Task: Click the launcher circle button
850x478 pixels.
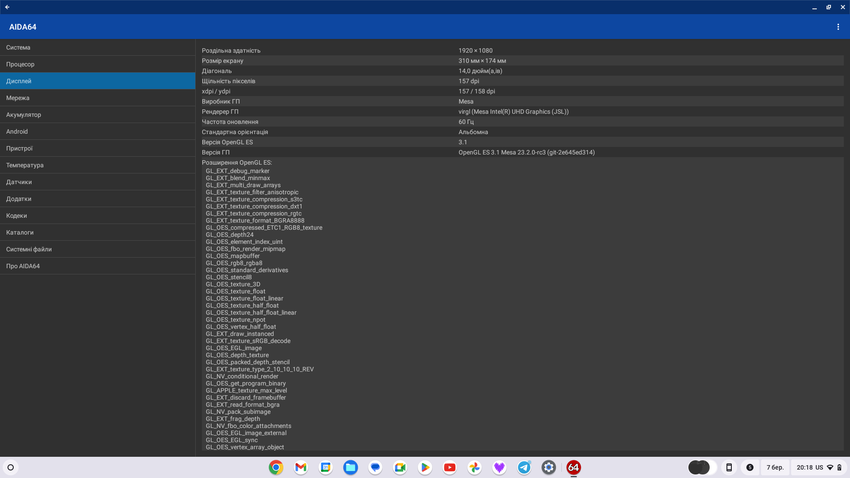Action: click(x=11, y=467)
